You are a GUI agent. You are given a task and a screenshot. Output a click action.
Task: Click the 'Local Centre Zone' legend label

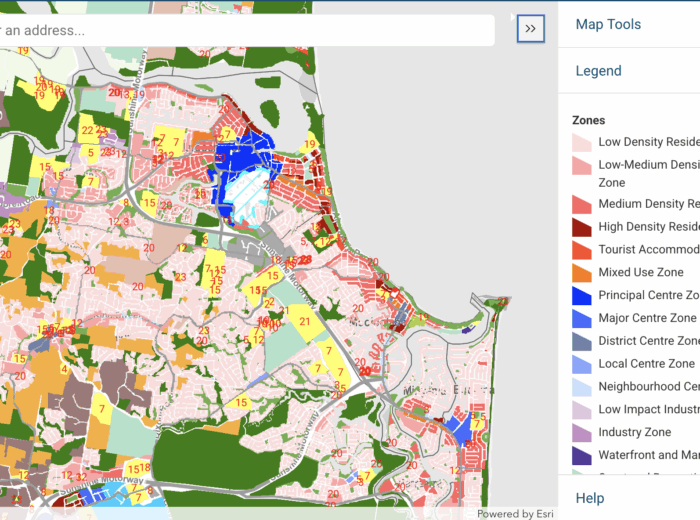click(646, 364)
